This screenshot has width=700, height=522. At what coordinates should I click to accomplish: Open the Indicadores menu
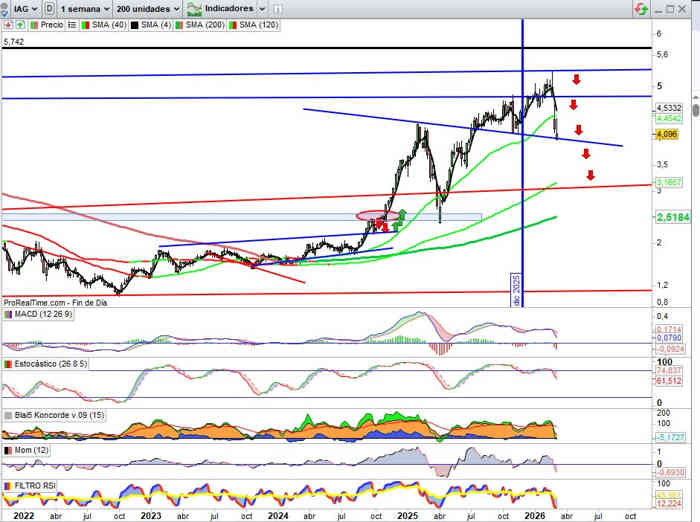coord(227,8)
